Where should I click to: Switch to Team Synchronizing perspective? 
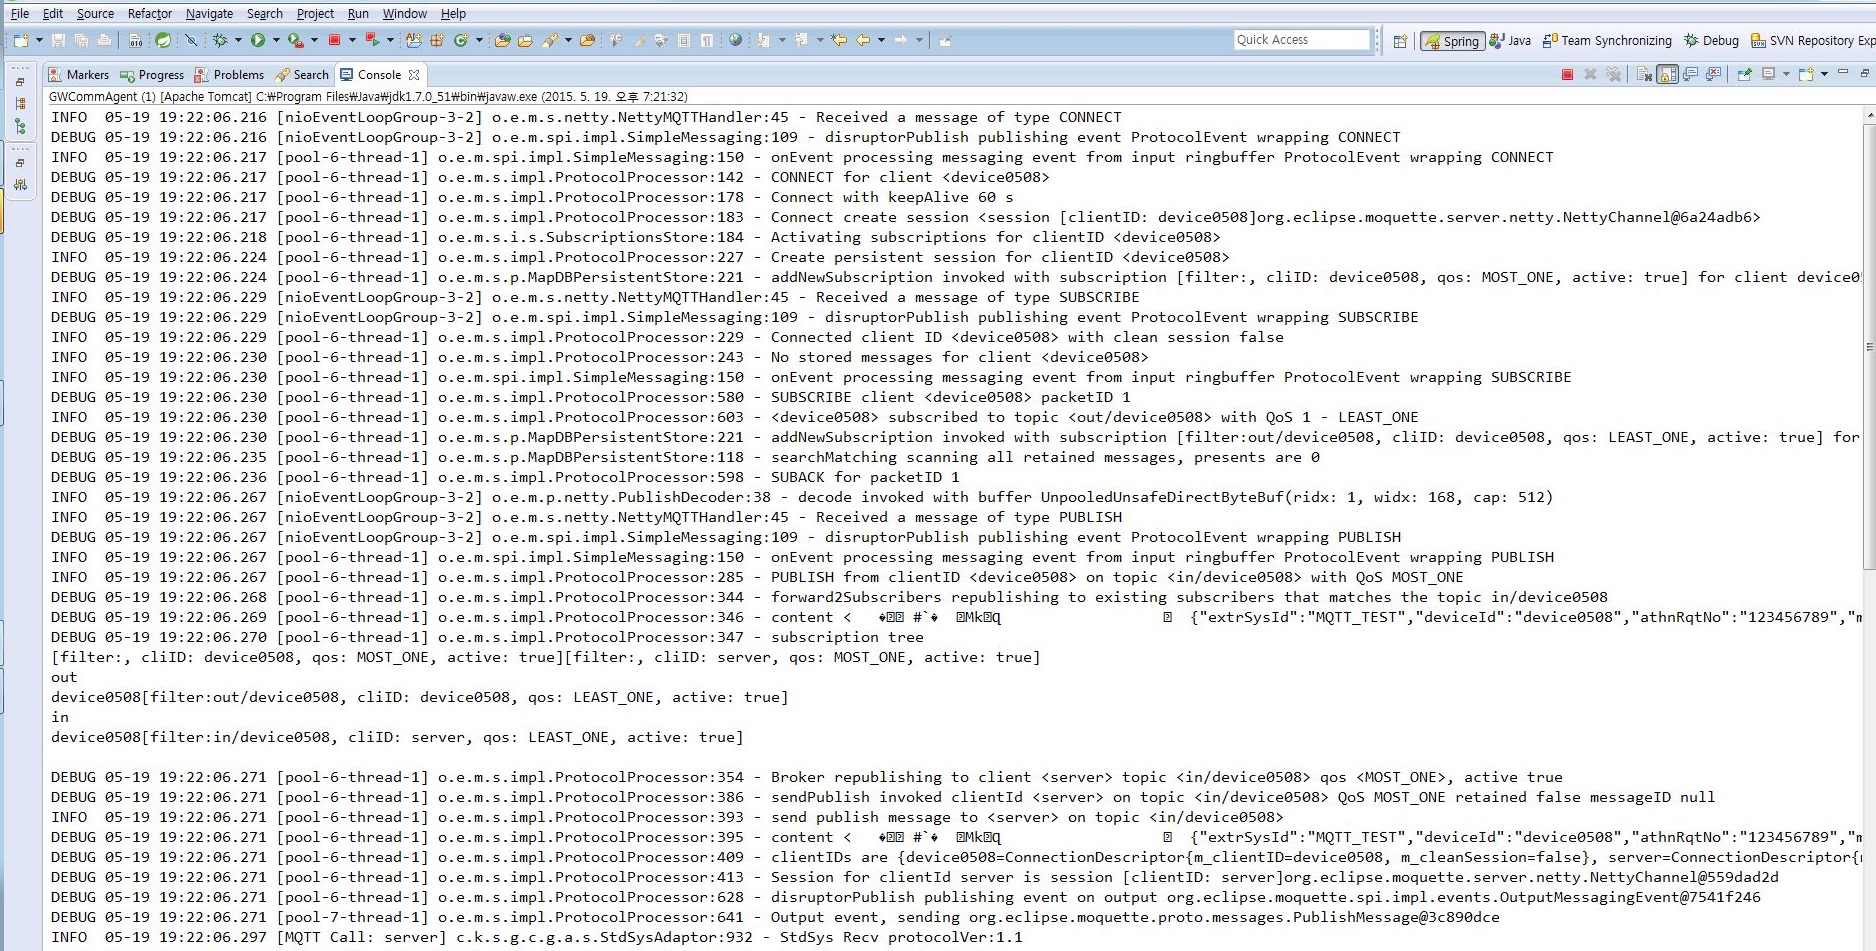1607,41
